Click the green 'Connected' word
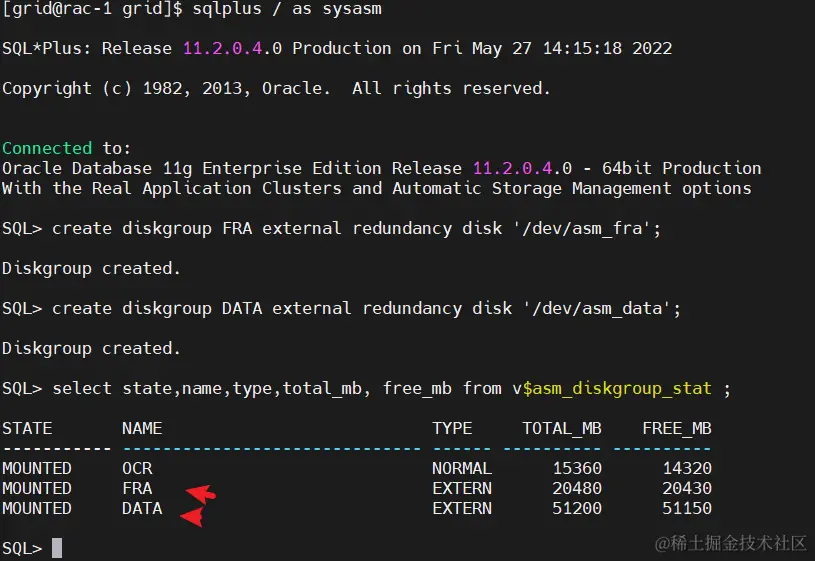 pyautogui.click(x=47, y=148)
